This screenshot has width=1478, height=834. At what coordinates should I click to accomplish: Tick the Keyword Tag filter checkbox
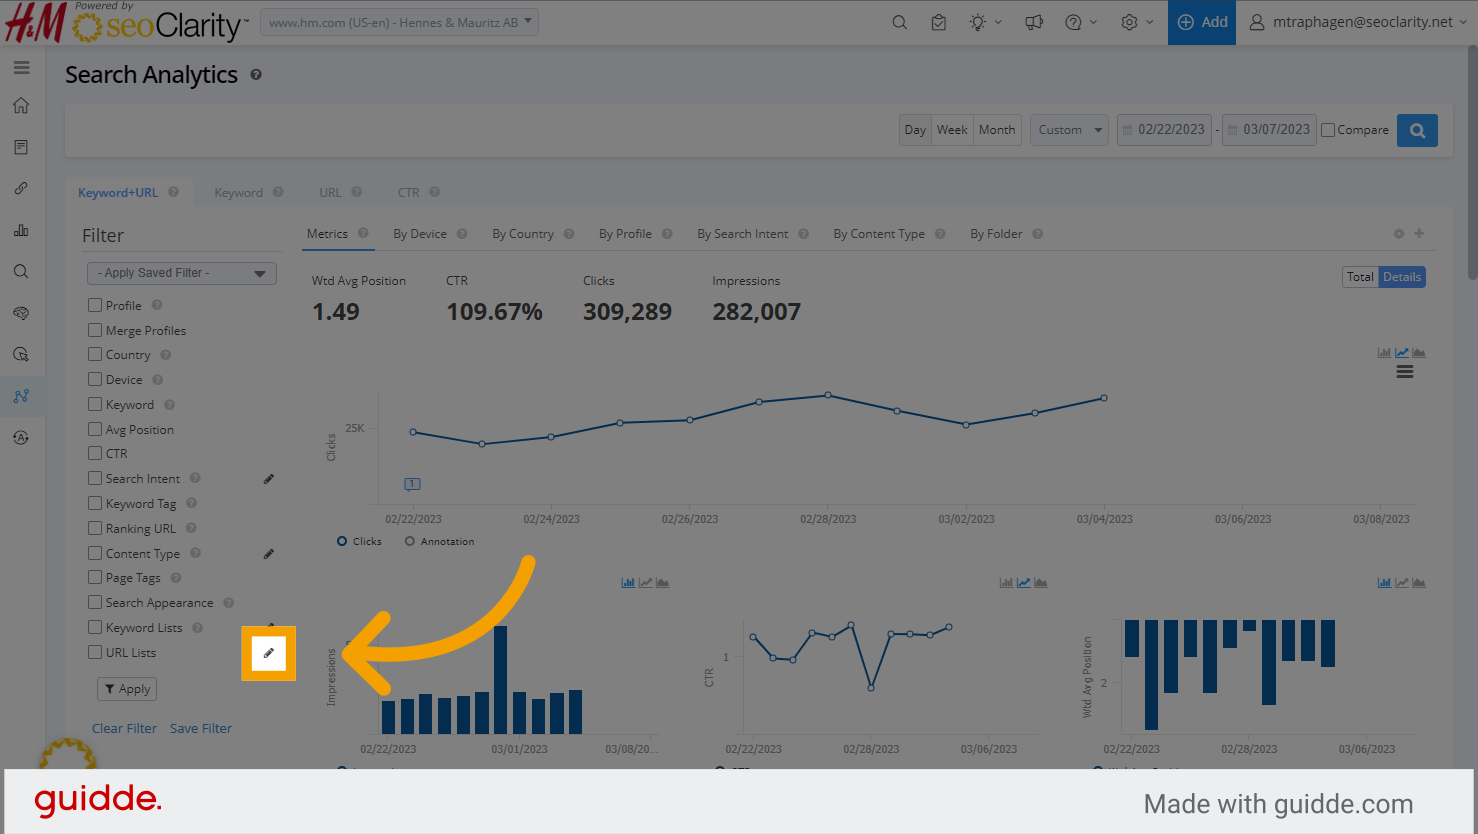95,504
